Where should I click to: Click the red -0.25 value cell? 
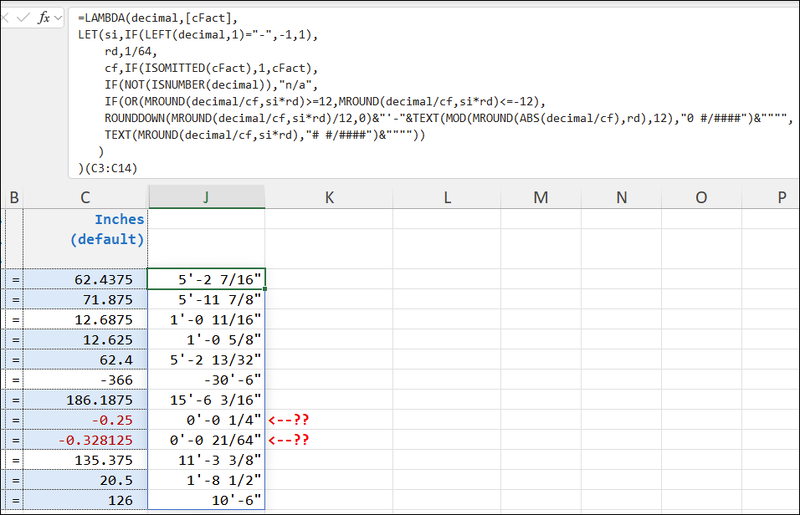[85, 418]
